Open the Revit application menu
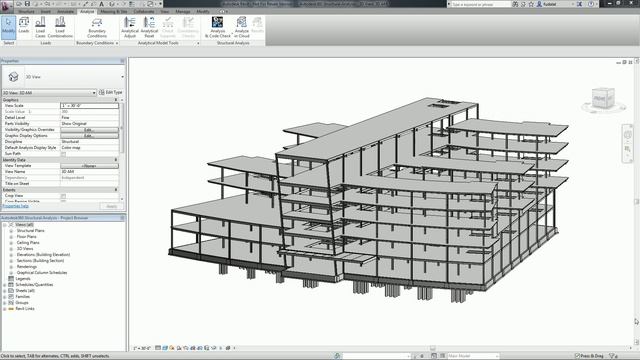Viewport: 640px width, 360px height. [6, 6]
